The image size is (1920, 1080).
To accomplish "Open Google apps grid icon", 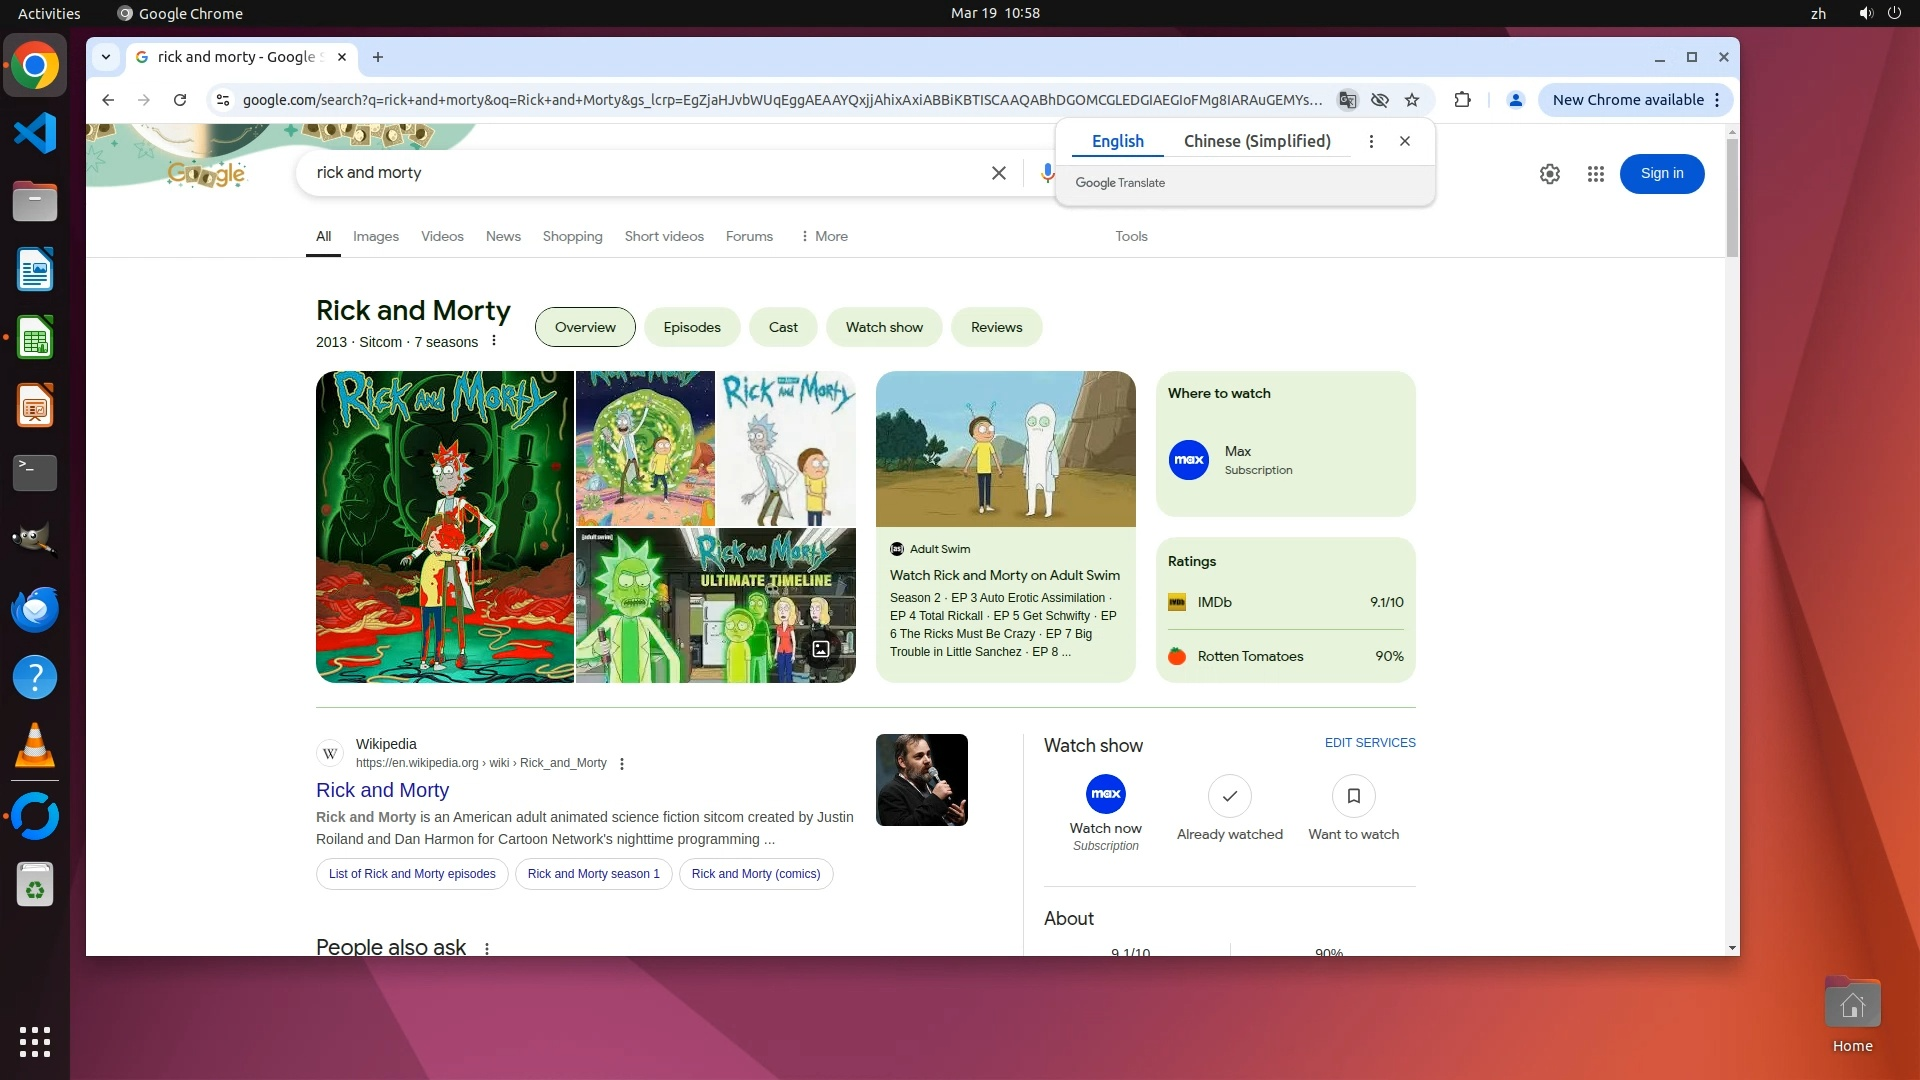I will [1596, 174].
